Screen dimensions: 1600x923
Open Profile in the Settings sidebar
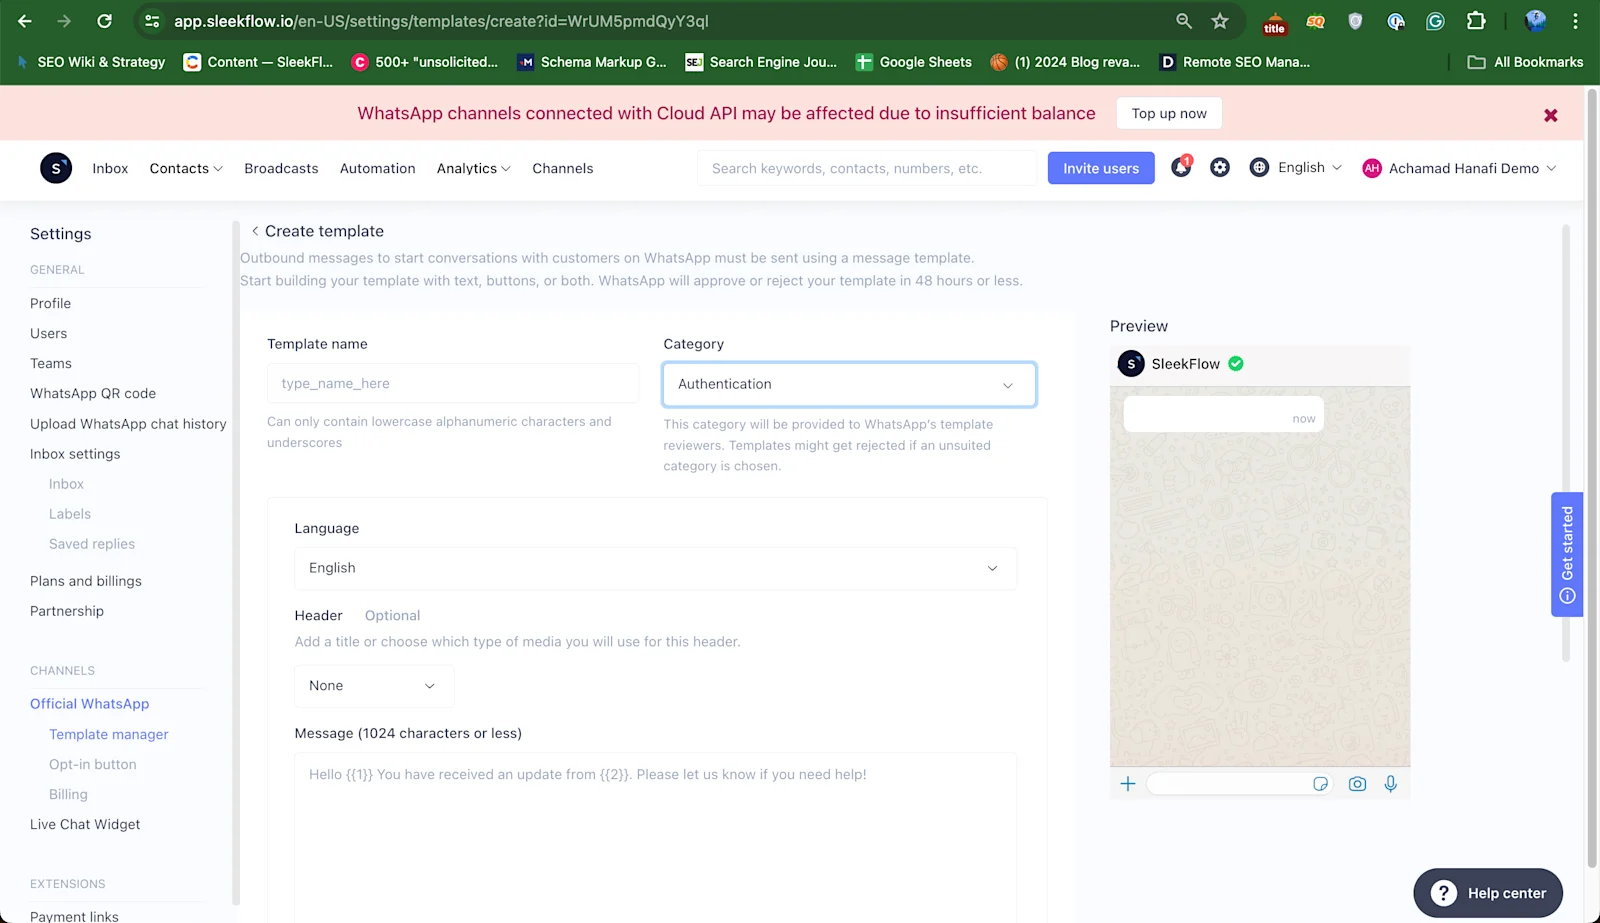tap(50, 303)
